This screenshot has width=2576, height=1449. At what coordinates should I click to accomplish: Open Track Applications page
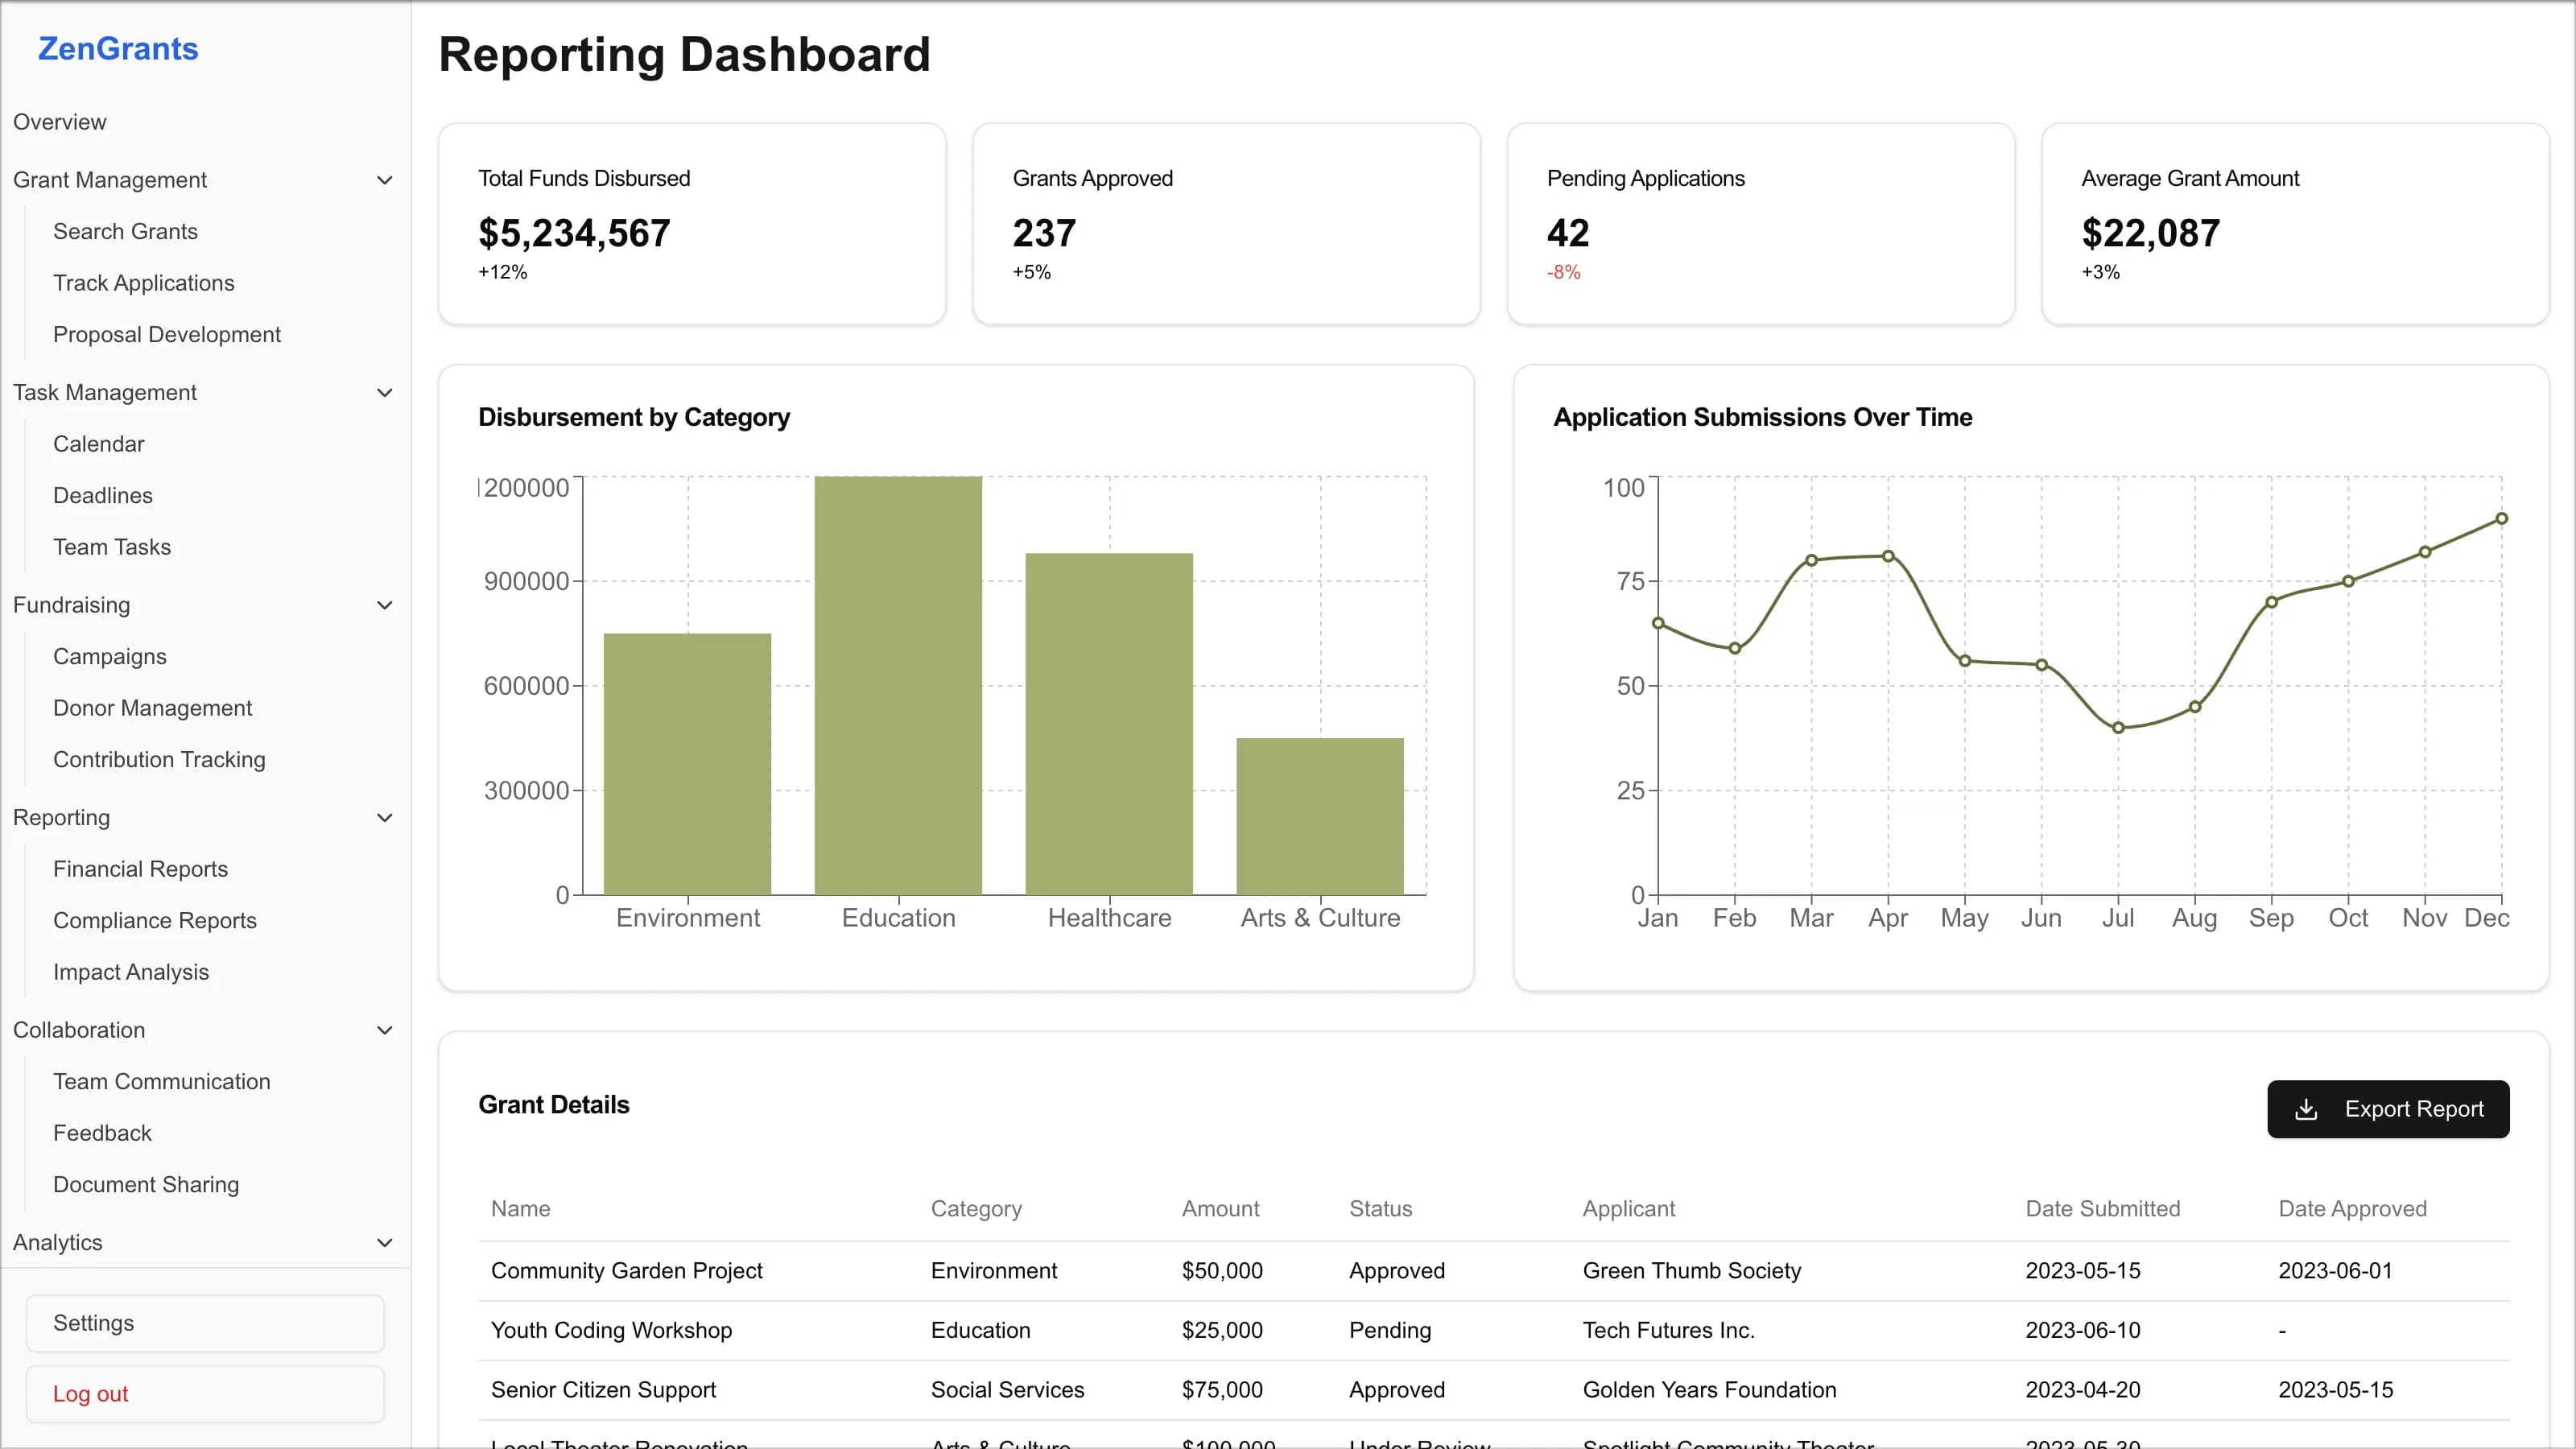144,283
